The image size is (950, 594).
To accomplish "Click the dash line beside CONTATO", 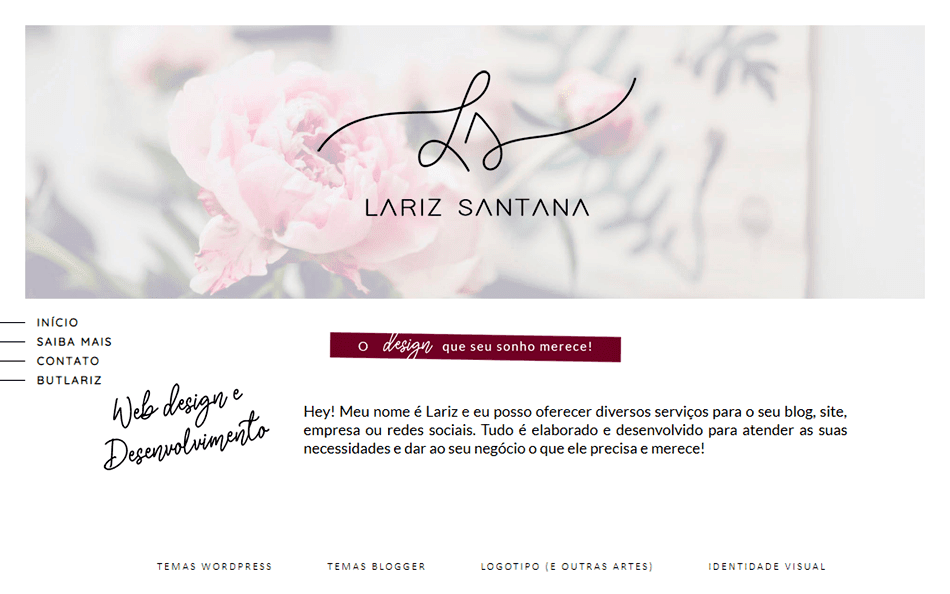I will (13, 361).
